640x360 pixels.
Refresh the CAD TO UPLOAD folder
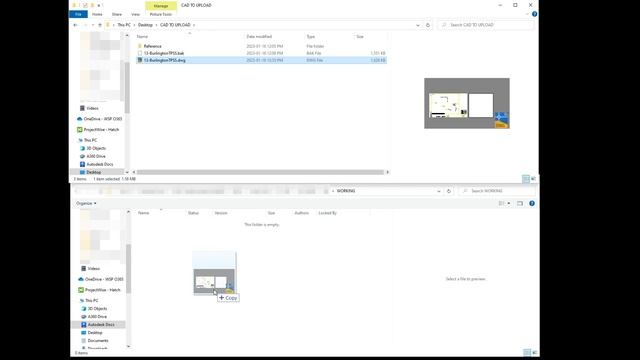click(x=428, y=25)
